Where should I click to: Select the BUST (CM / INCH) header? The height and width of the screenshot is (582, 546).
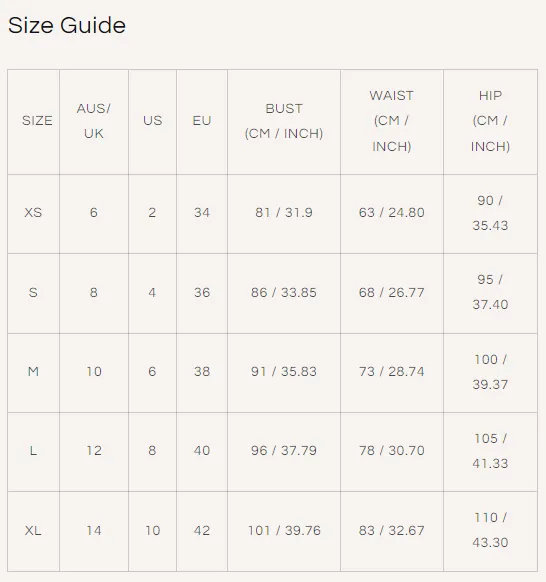(x=284, y=121)
